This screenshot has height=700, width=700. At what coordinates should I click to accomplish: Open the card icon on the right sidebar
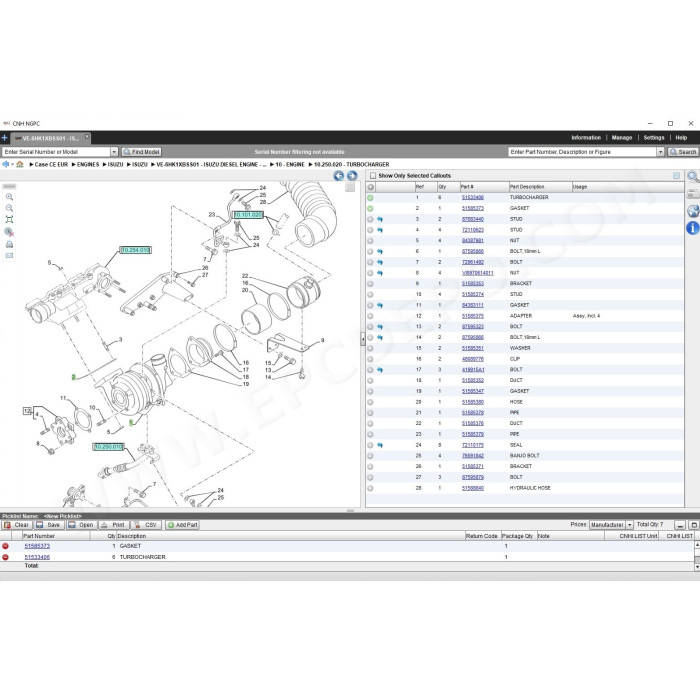coord(692,194)
